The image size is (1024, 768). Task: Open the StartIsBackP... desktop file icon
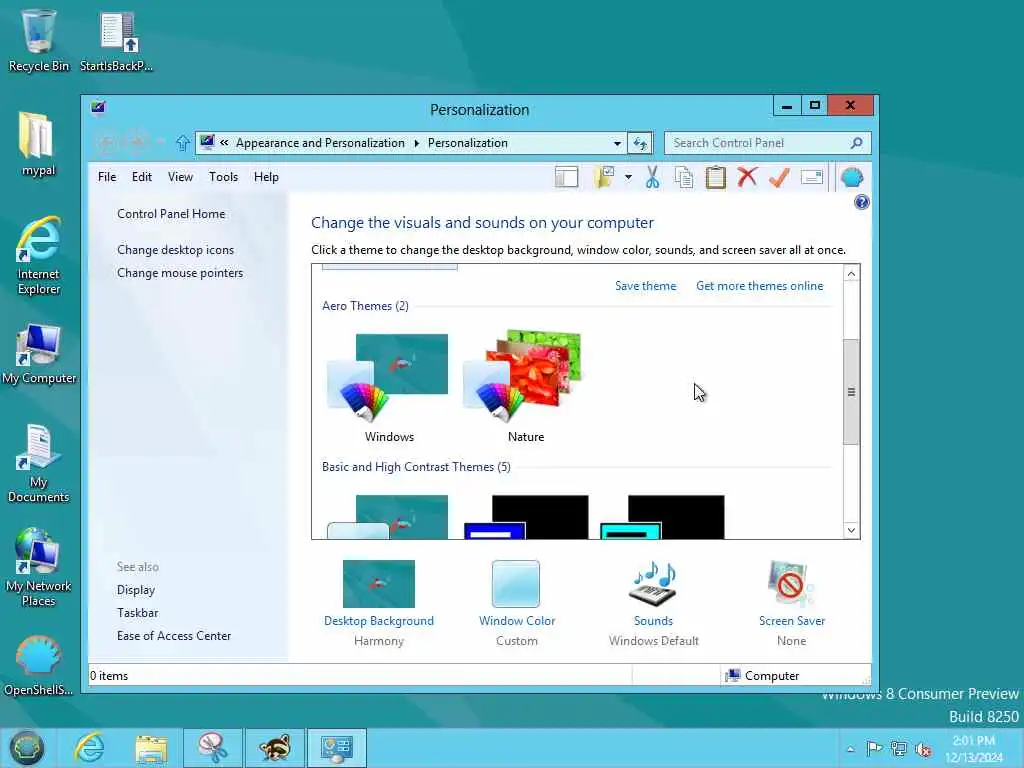[117, 40]
